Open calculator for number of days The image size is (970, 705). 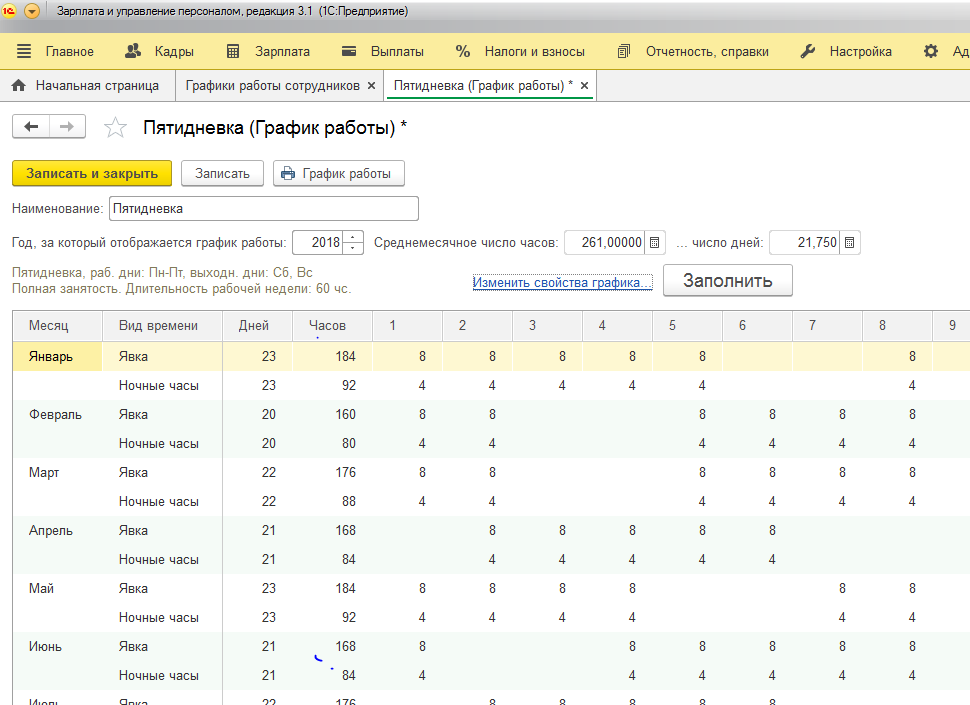tap(849, 242)
